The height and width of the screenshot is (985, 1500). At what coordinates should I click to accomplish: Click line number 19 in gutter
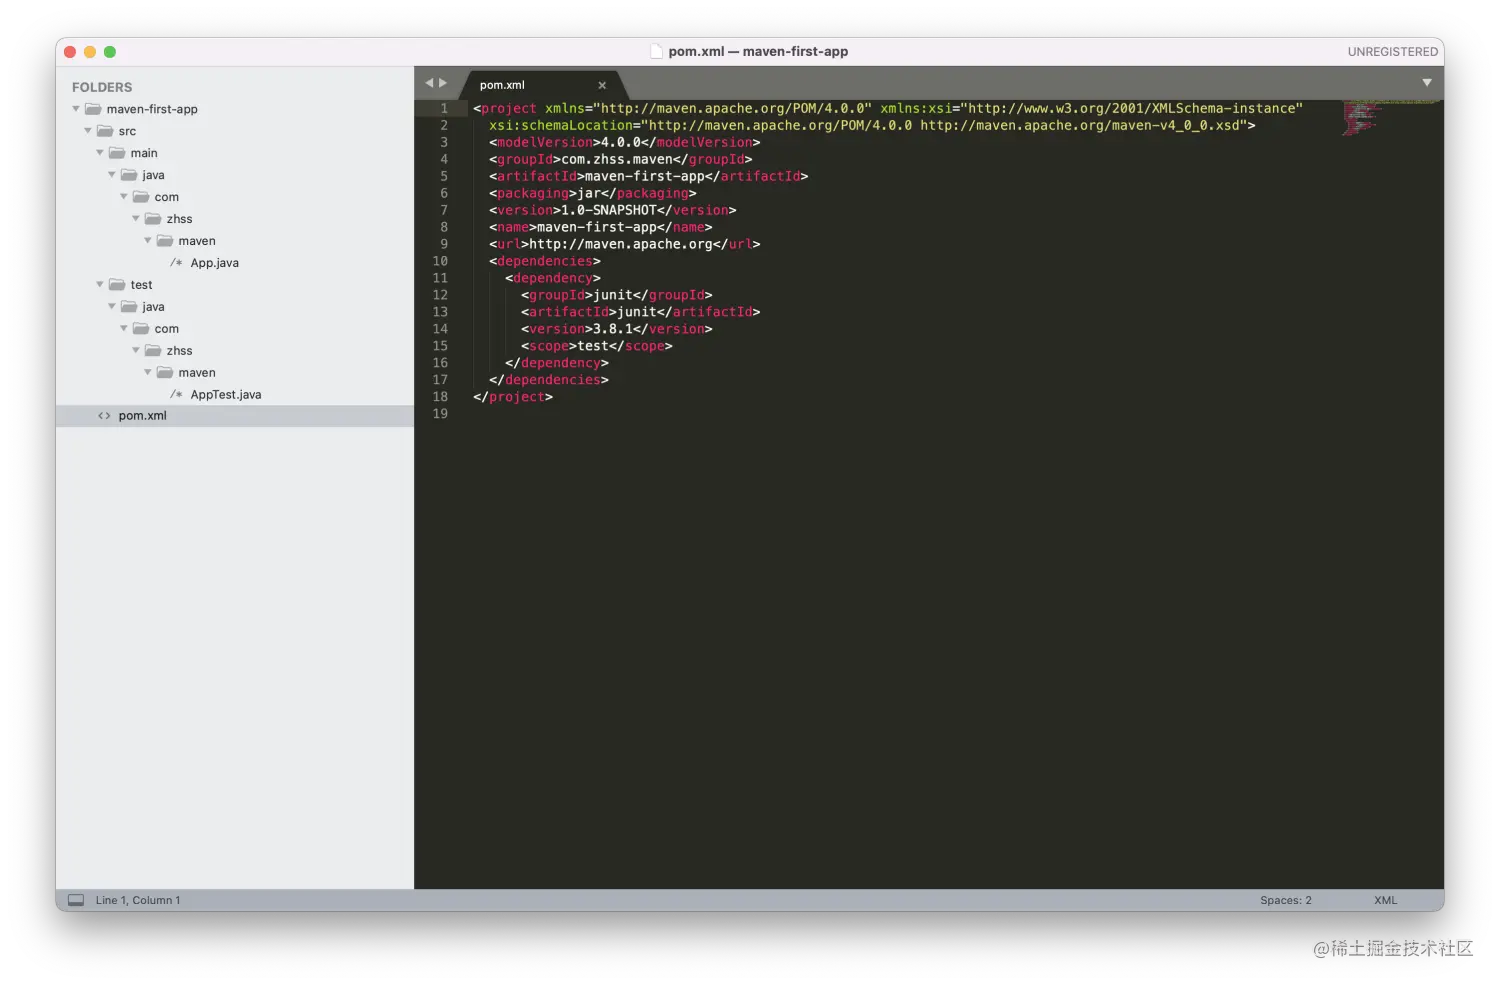pos(440,414)
